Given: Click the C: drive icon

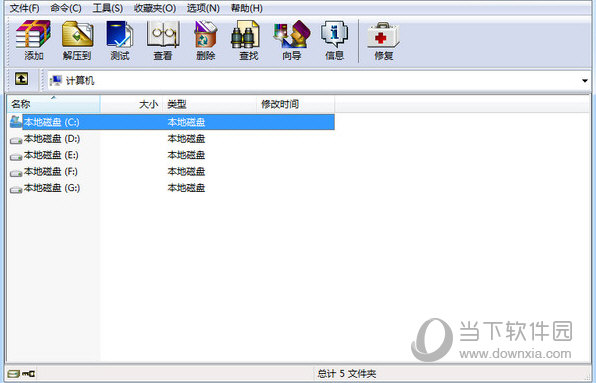Looking at the screenshot, I should point(16,122).
